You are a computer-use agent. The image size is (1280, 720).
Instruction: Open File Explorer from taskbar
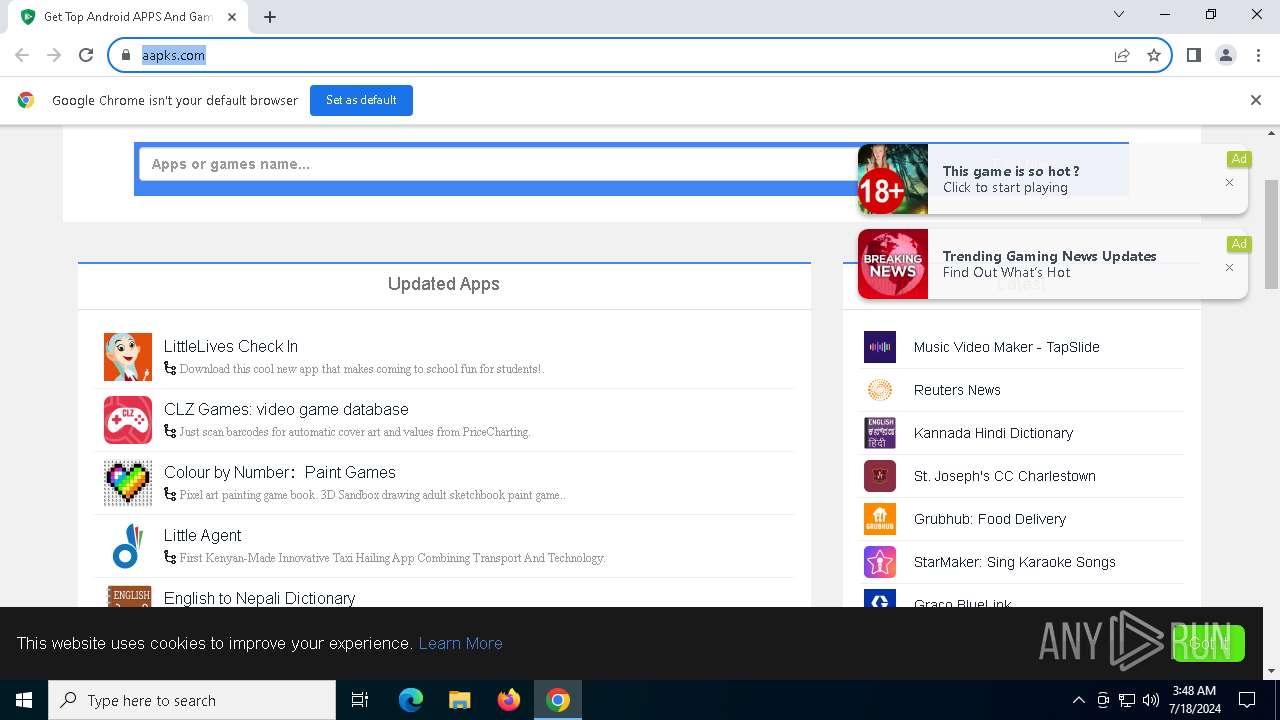point(459,700)
